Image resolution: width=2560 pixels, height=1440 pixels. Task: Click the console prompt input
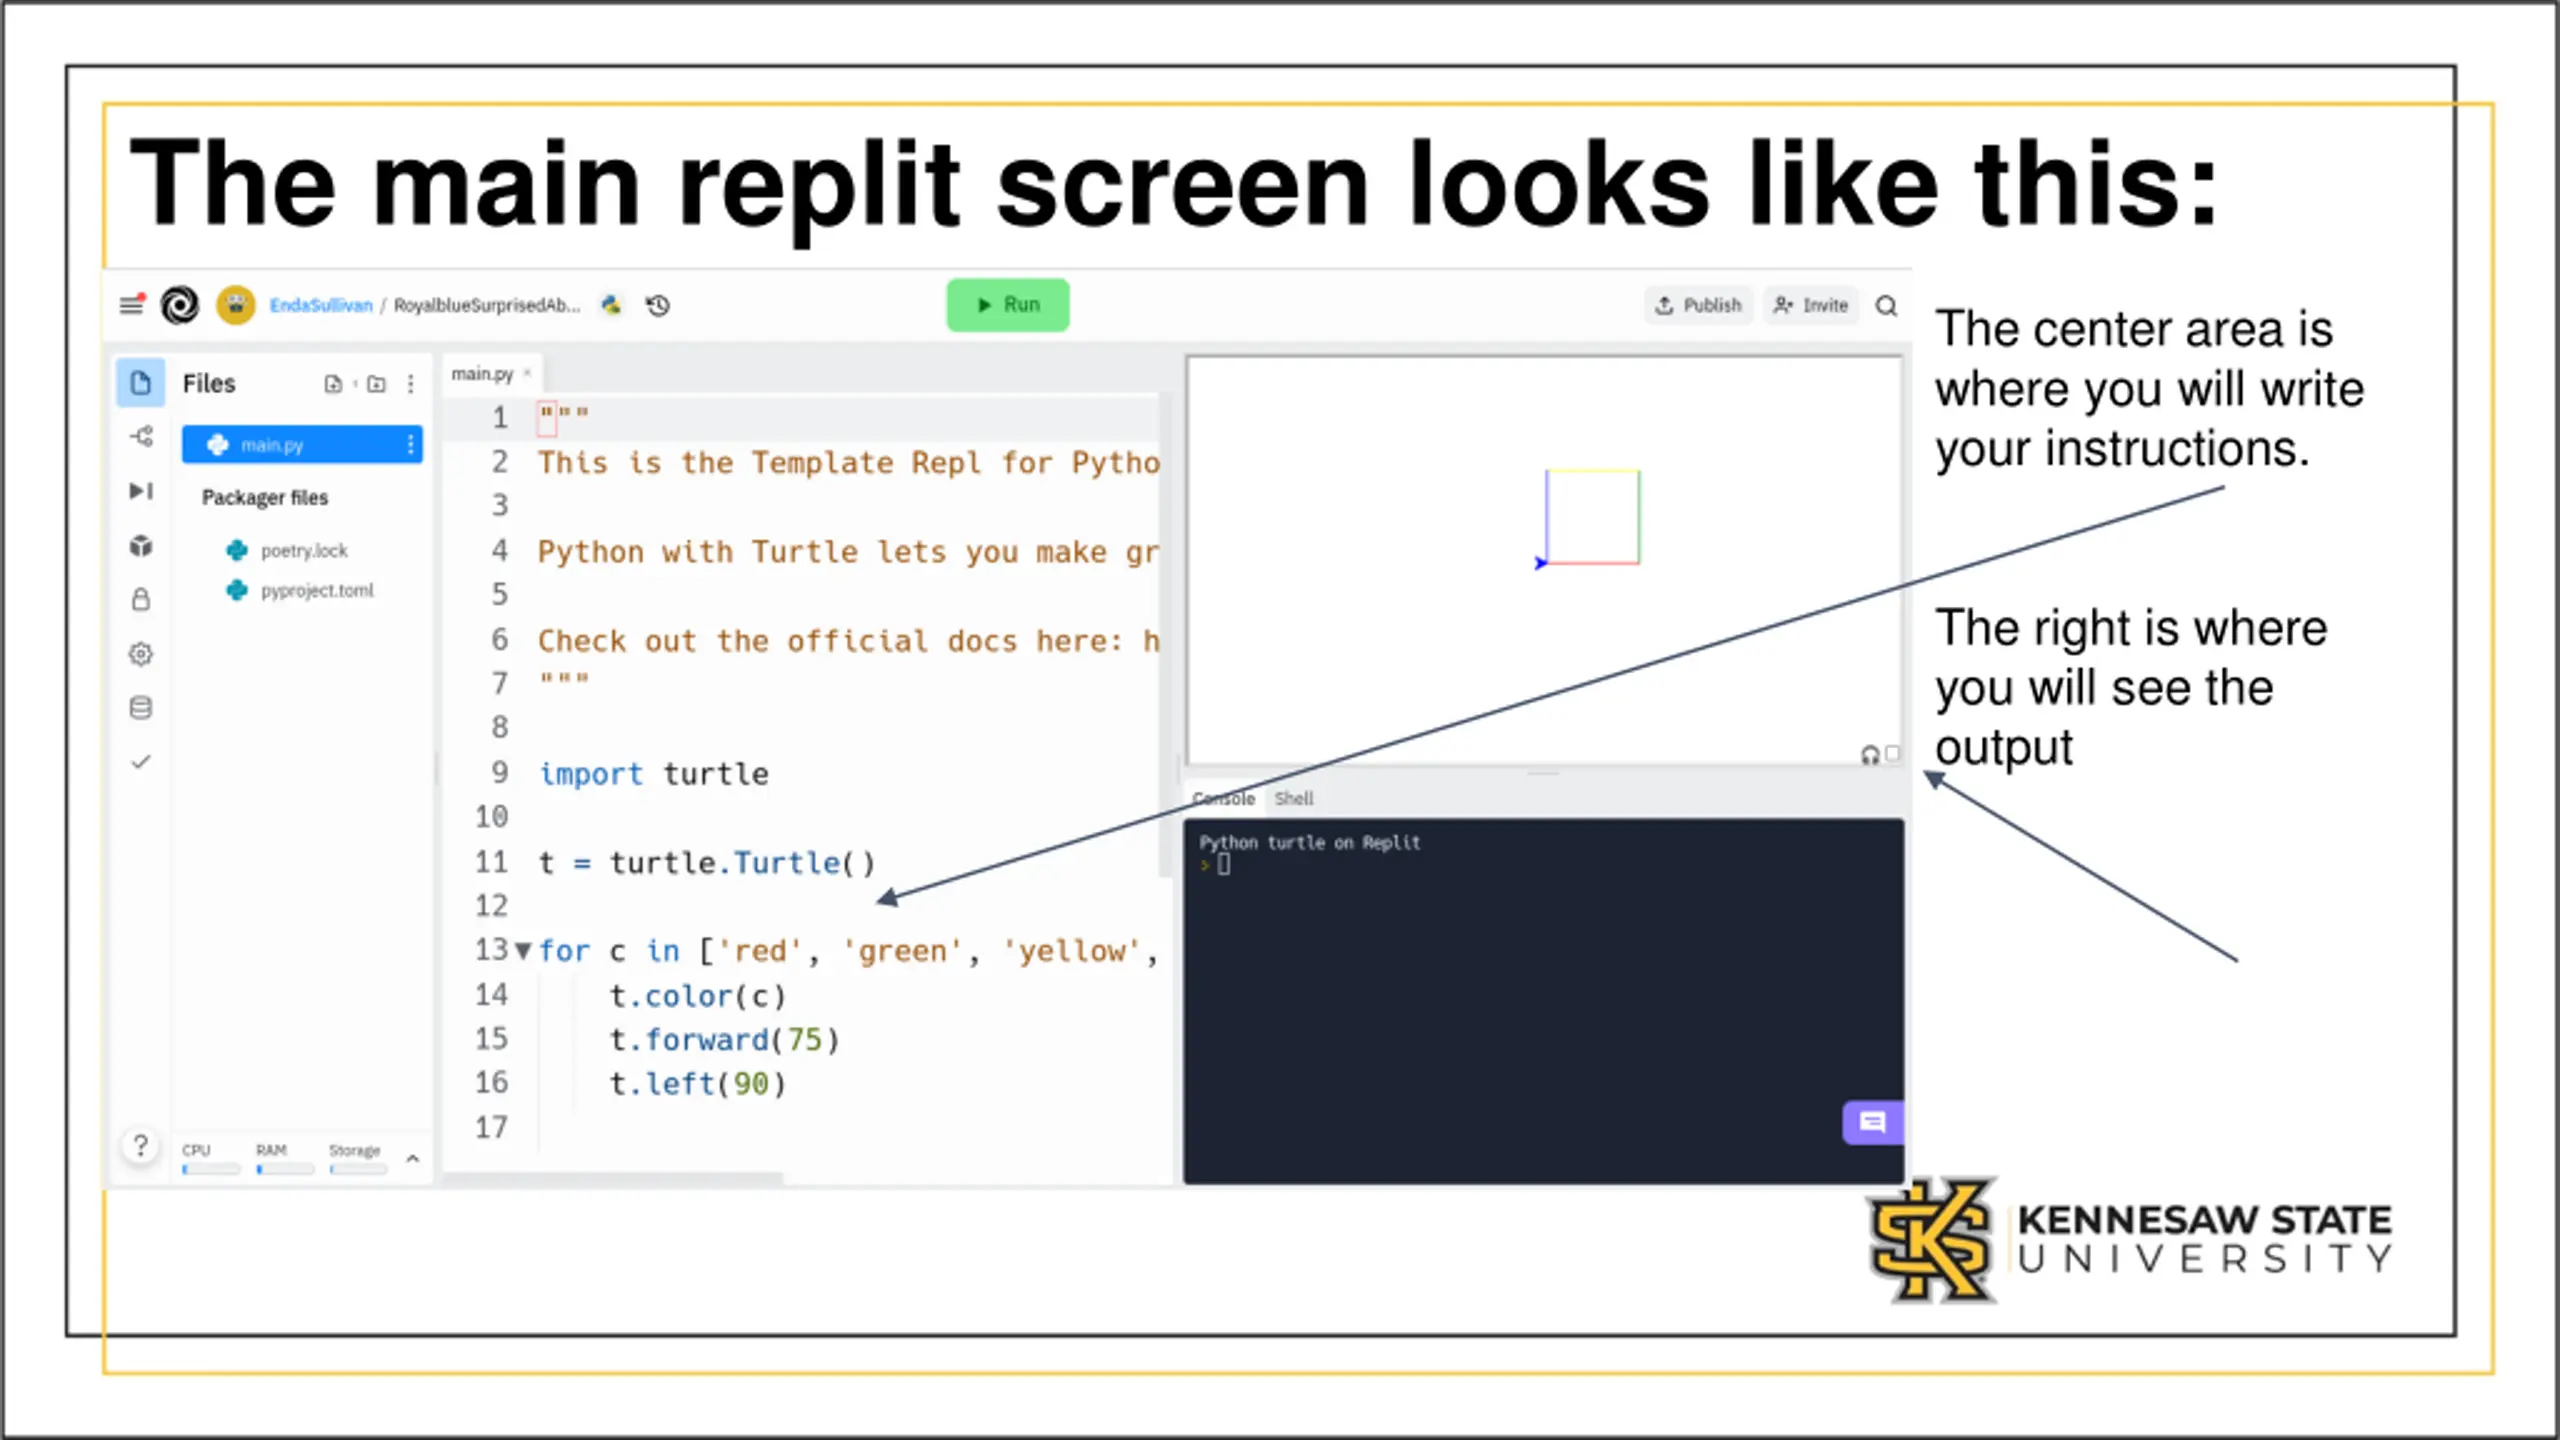pyautogui.click(x=1224, y=866)
